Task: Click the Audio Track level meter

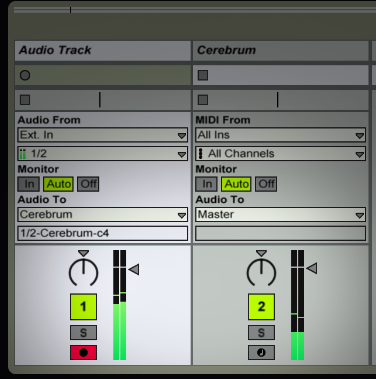Action: pyautogui.click(x=120, y=305)
